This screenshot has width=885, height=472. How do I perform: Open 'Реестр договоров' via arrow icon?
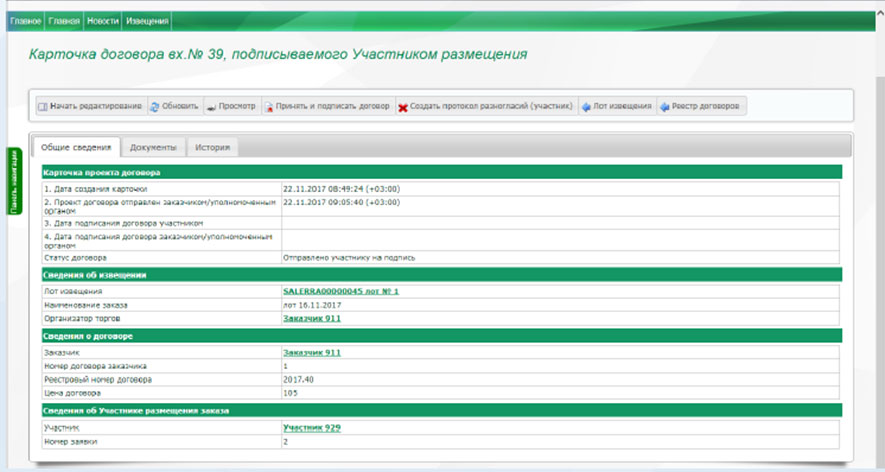(x=664, y=107)
